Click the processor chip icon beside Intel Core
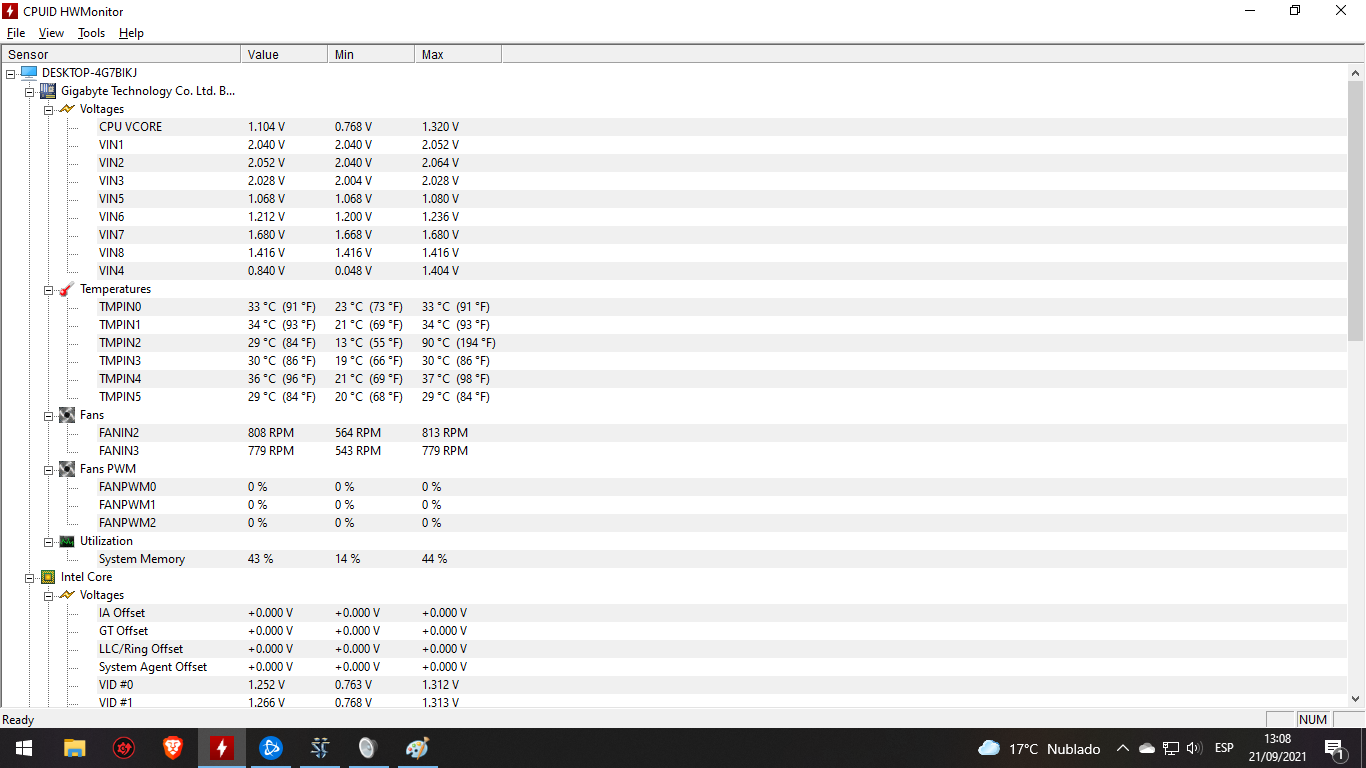The height and width of the screenshot is (768, 1366). pos(47,577)
